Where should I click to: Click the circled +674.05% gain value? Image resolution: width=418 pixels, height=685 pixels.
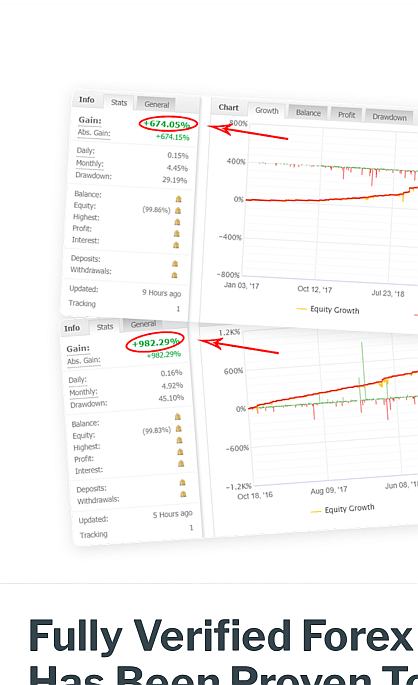[x=168, y=124]
